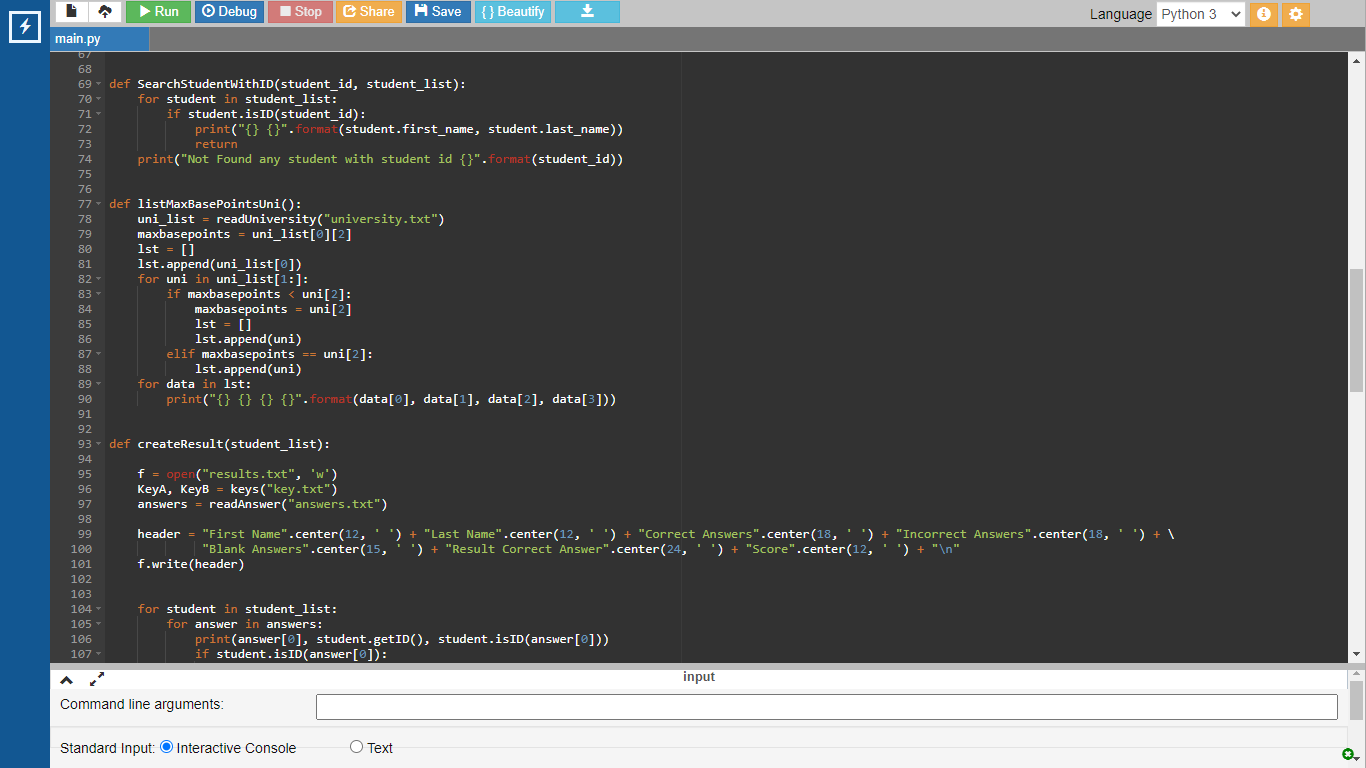Click the code editor's vertical scrollbar thumb

(x=1356, y=330)
